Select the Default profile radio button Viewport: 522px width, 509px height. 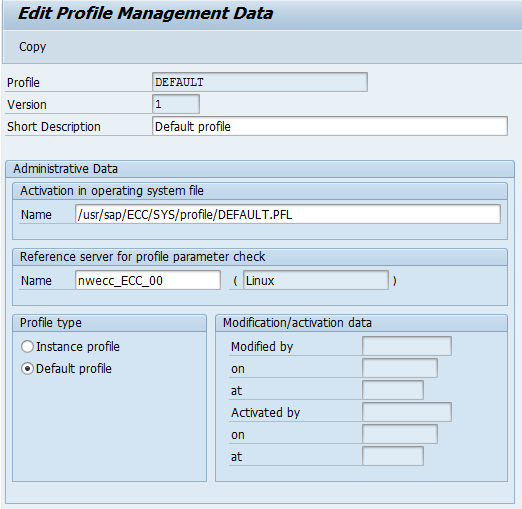(27, 369)
